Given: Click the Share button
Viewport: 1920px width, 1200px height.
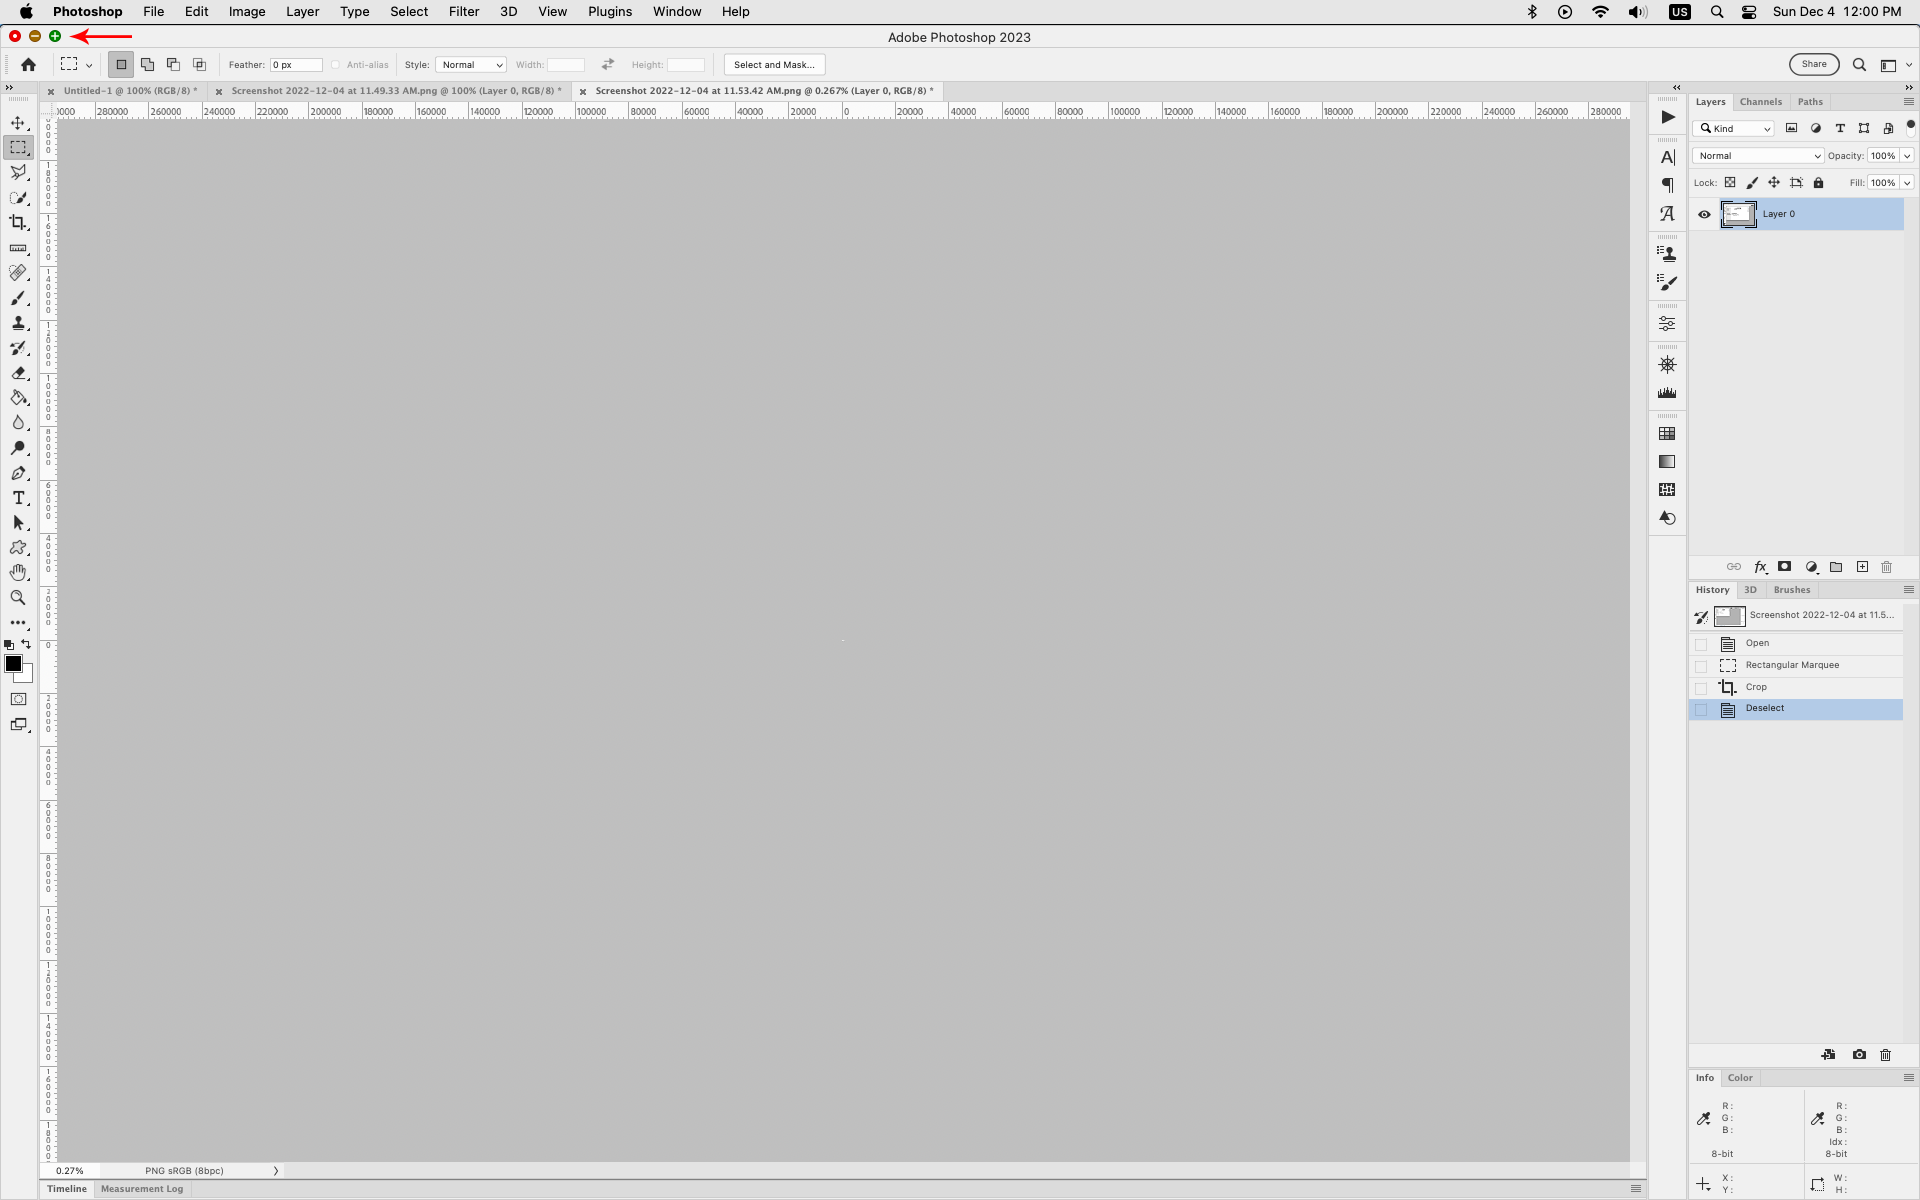Looking at the screenshot, I should pos(1814,64).
